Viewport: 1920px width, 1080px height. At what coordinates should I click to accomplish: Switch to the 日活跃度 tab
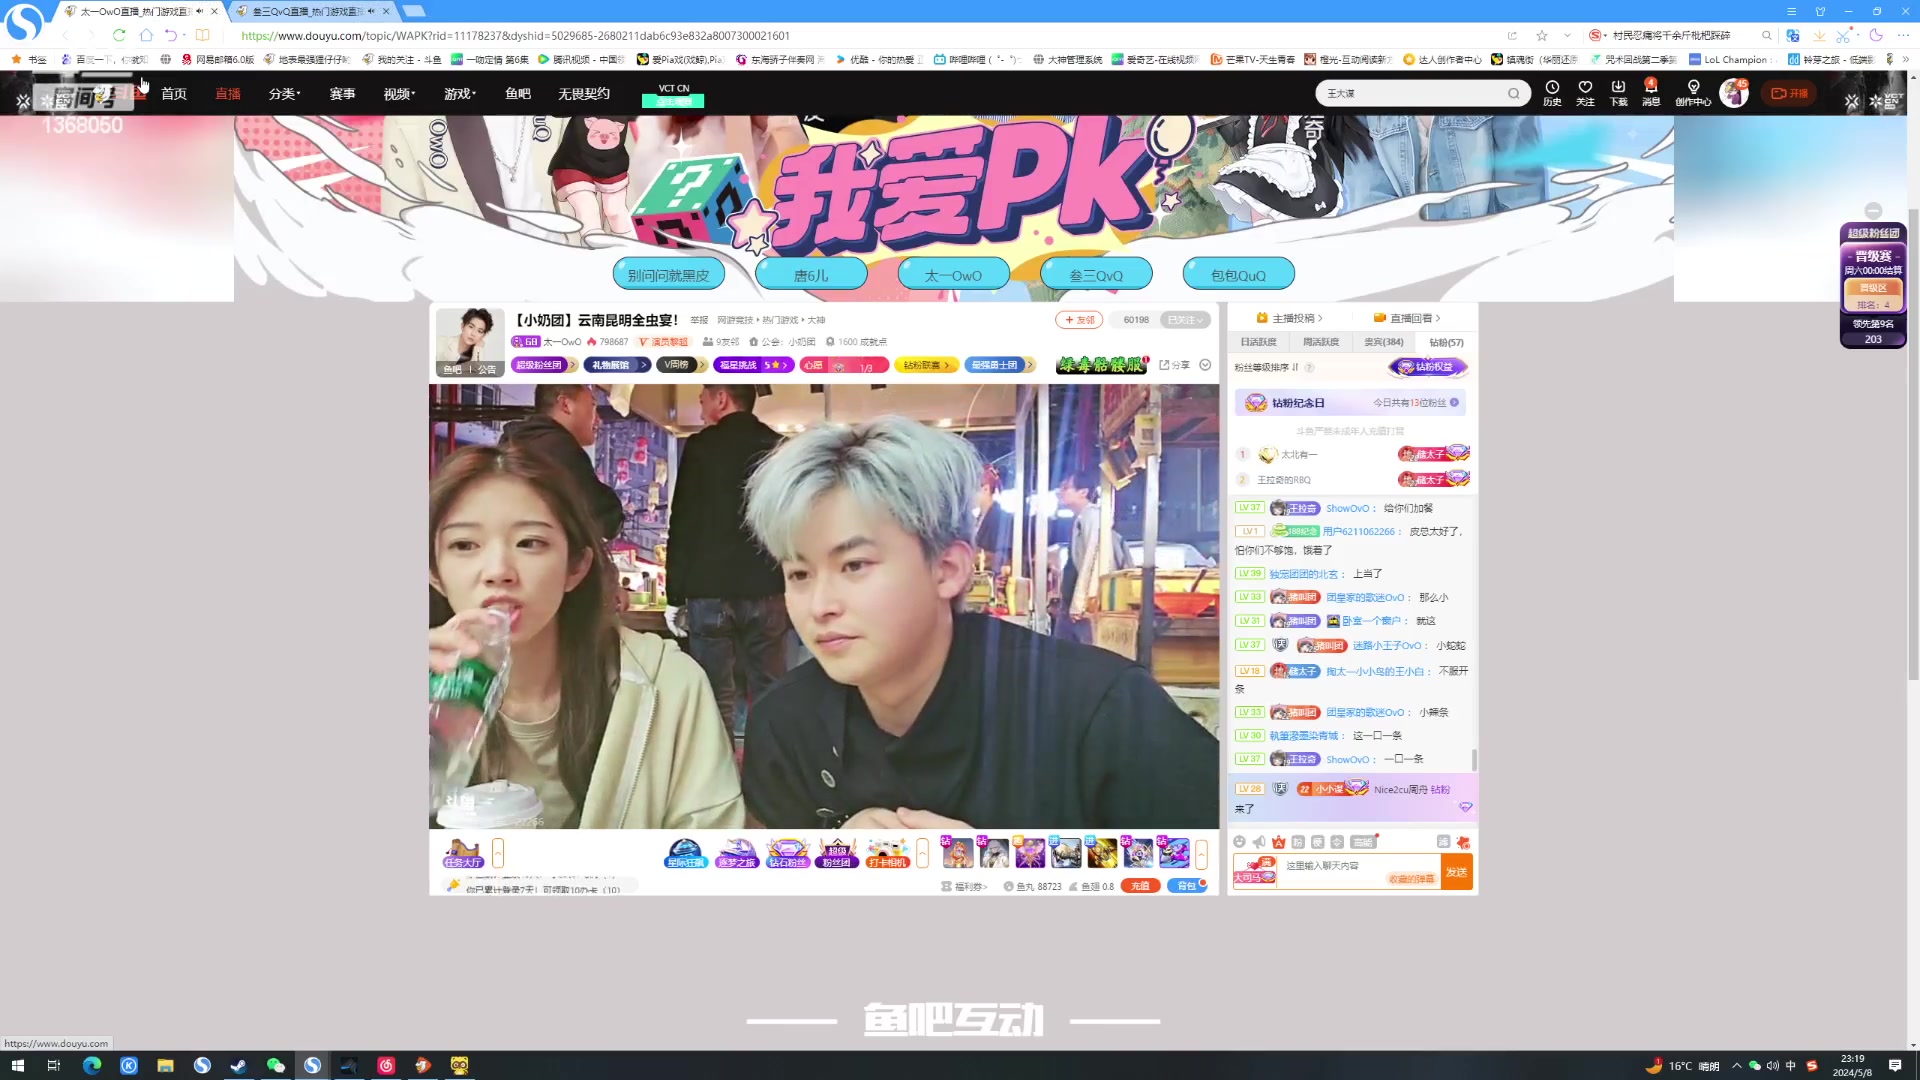coord(1259,342)
